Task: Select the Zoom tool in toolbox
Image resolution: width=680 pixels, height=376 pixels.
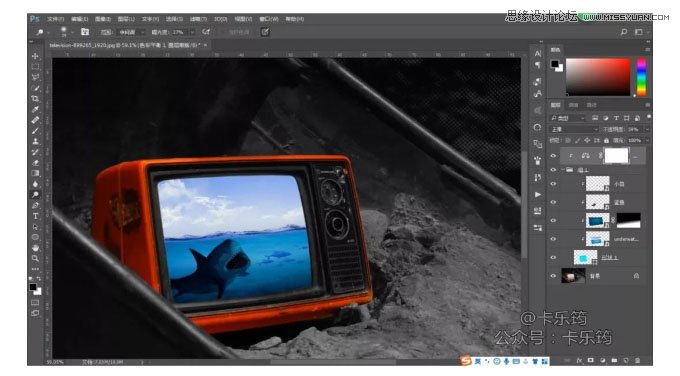Action: coord(35,258)
